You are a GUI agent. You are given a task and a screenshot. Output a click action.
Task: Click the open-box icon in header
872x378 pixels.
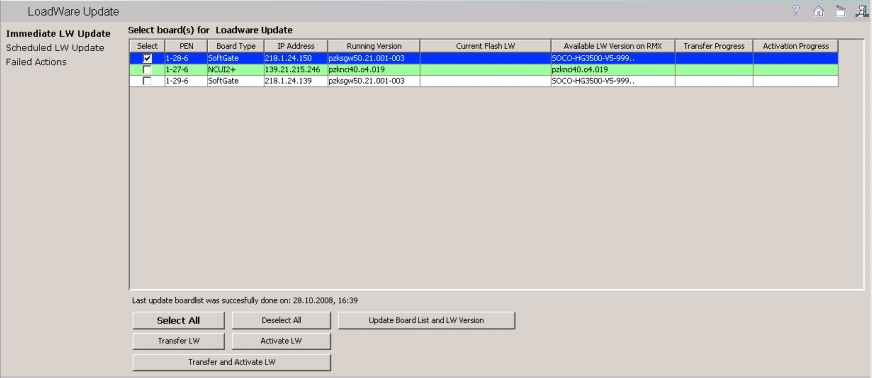840,11
